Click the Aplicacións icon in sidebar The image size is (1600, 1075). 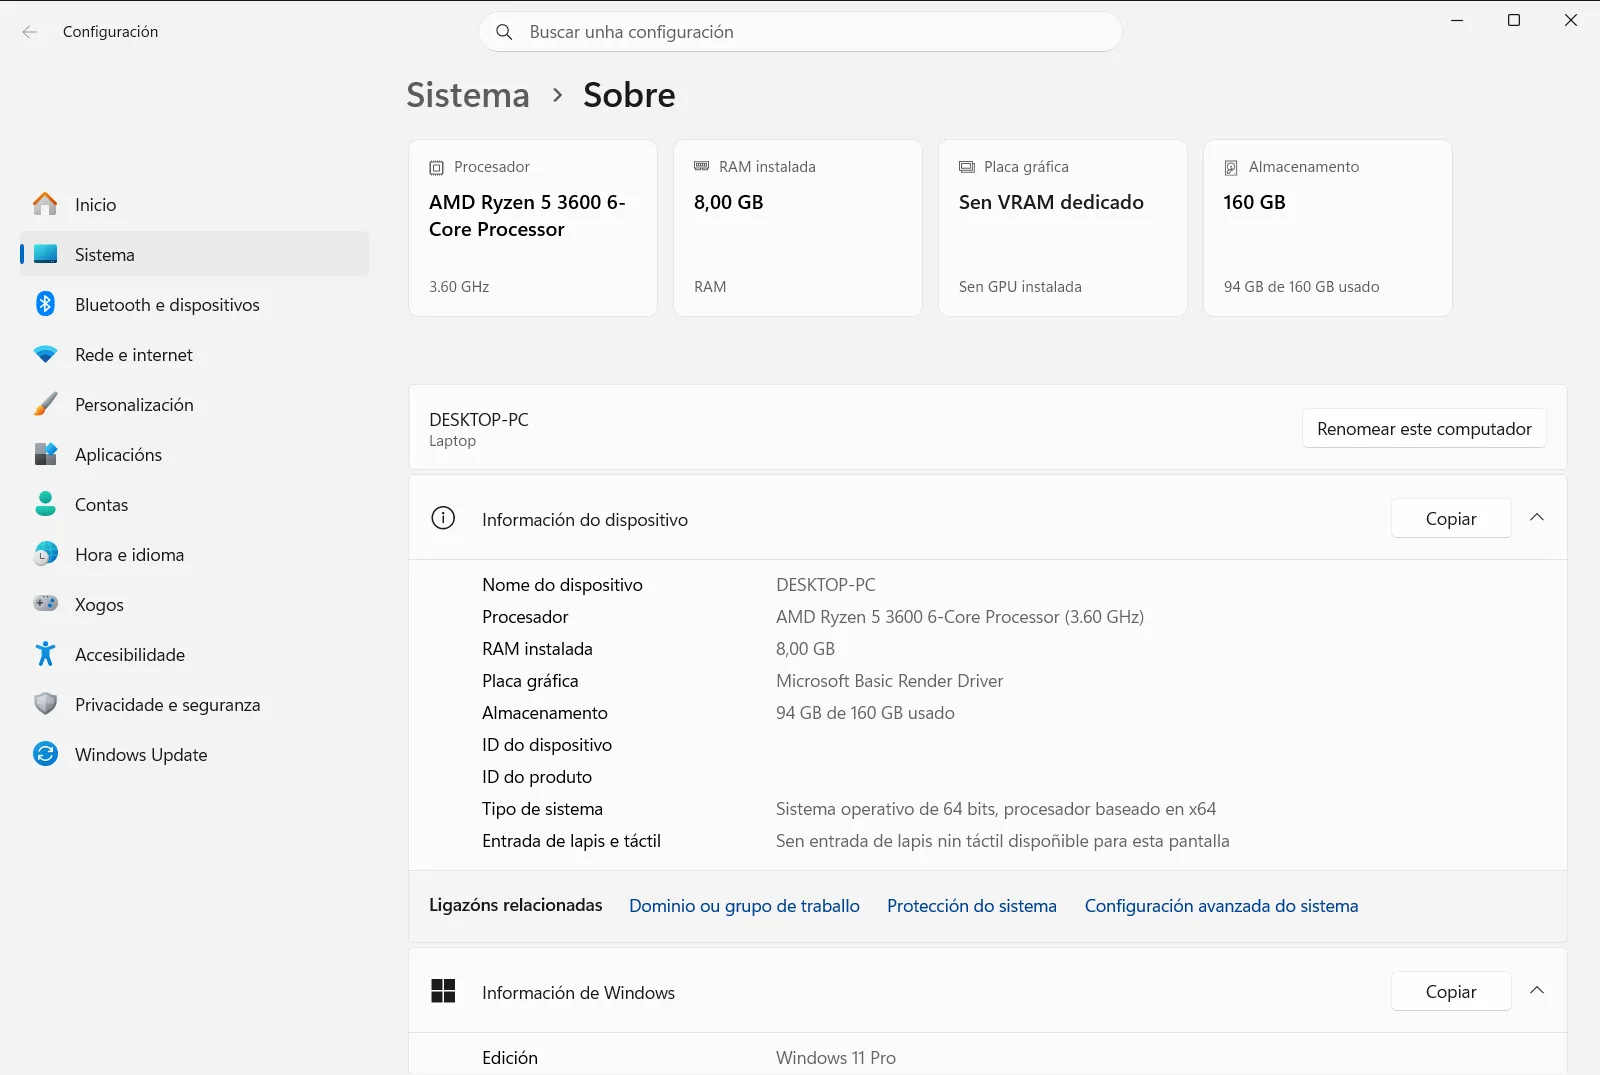point(45,454)
